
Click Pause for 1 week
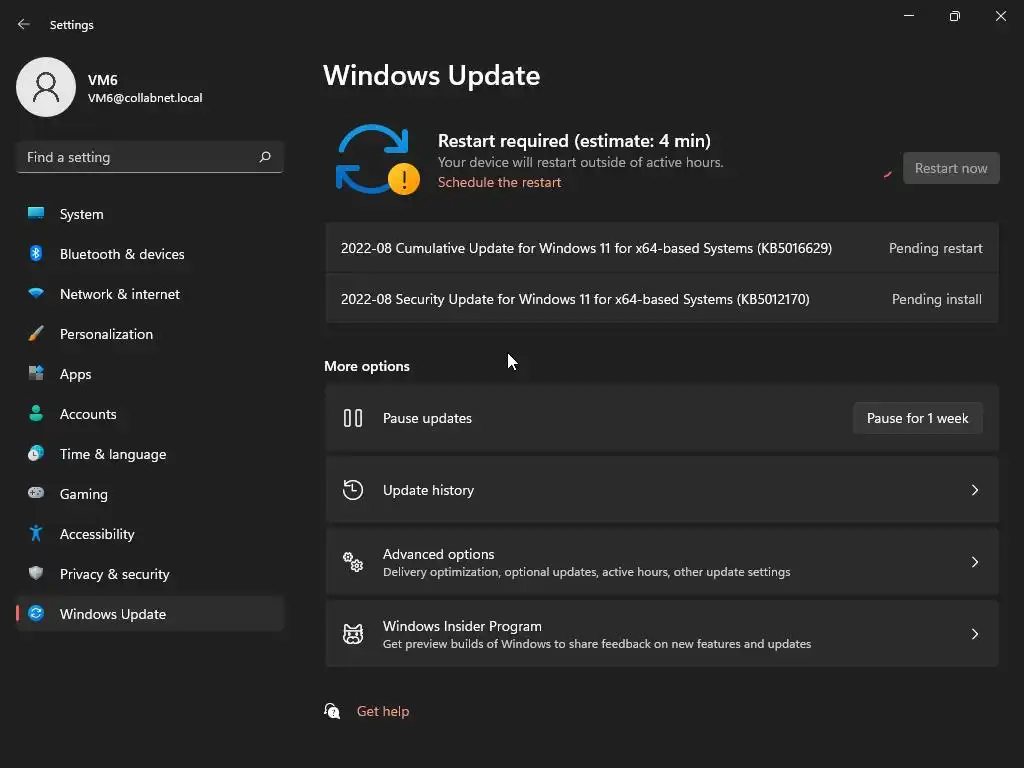click(x=917, y=418)
